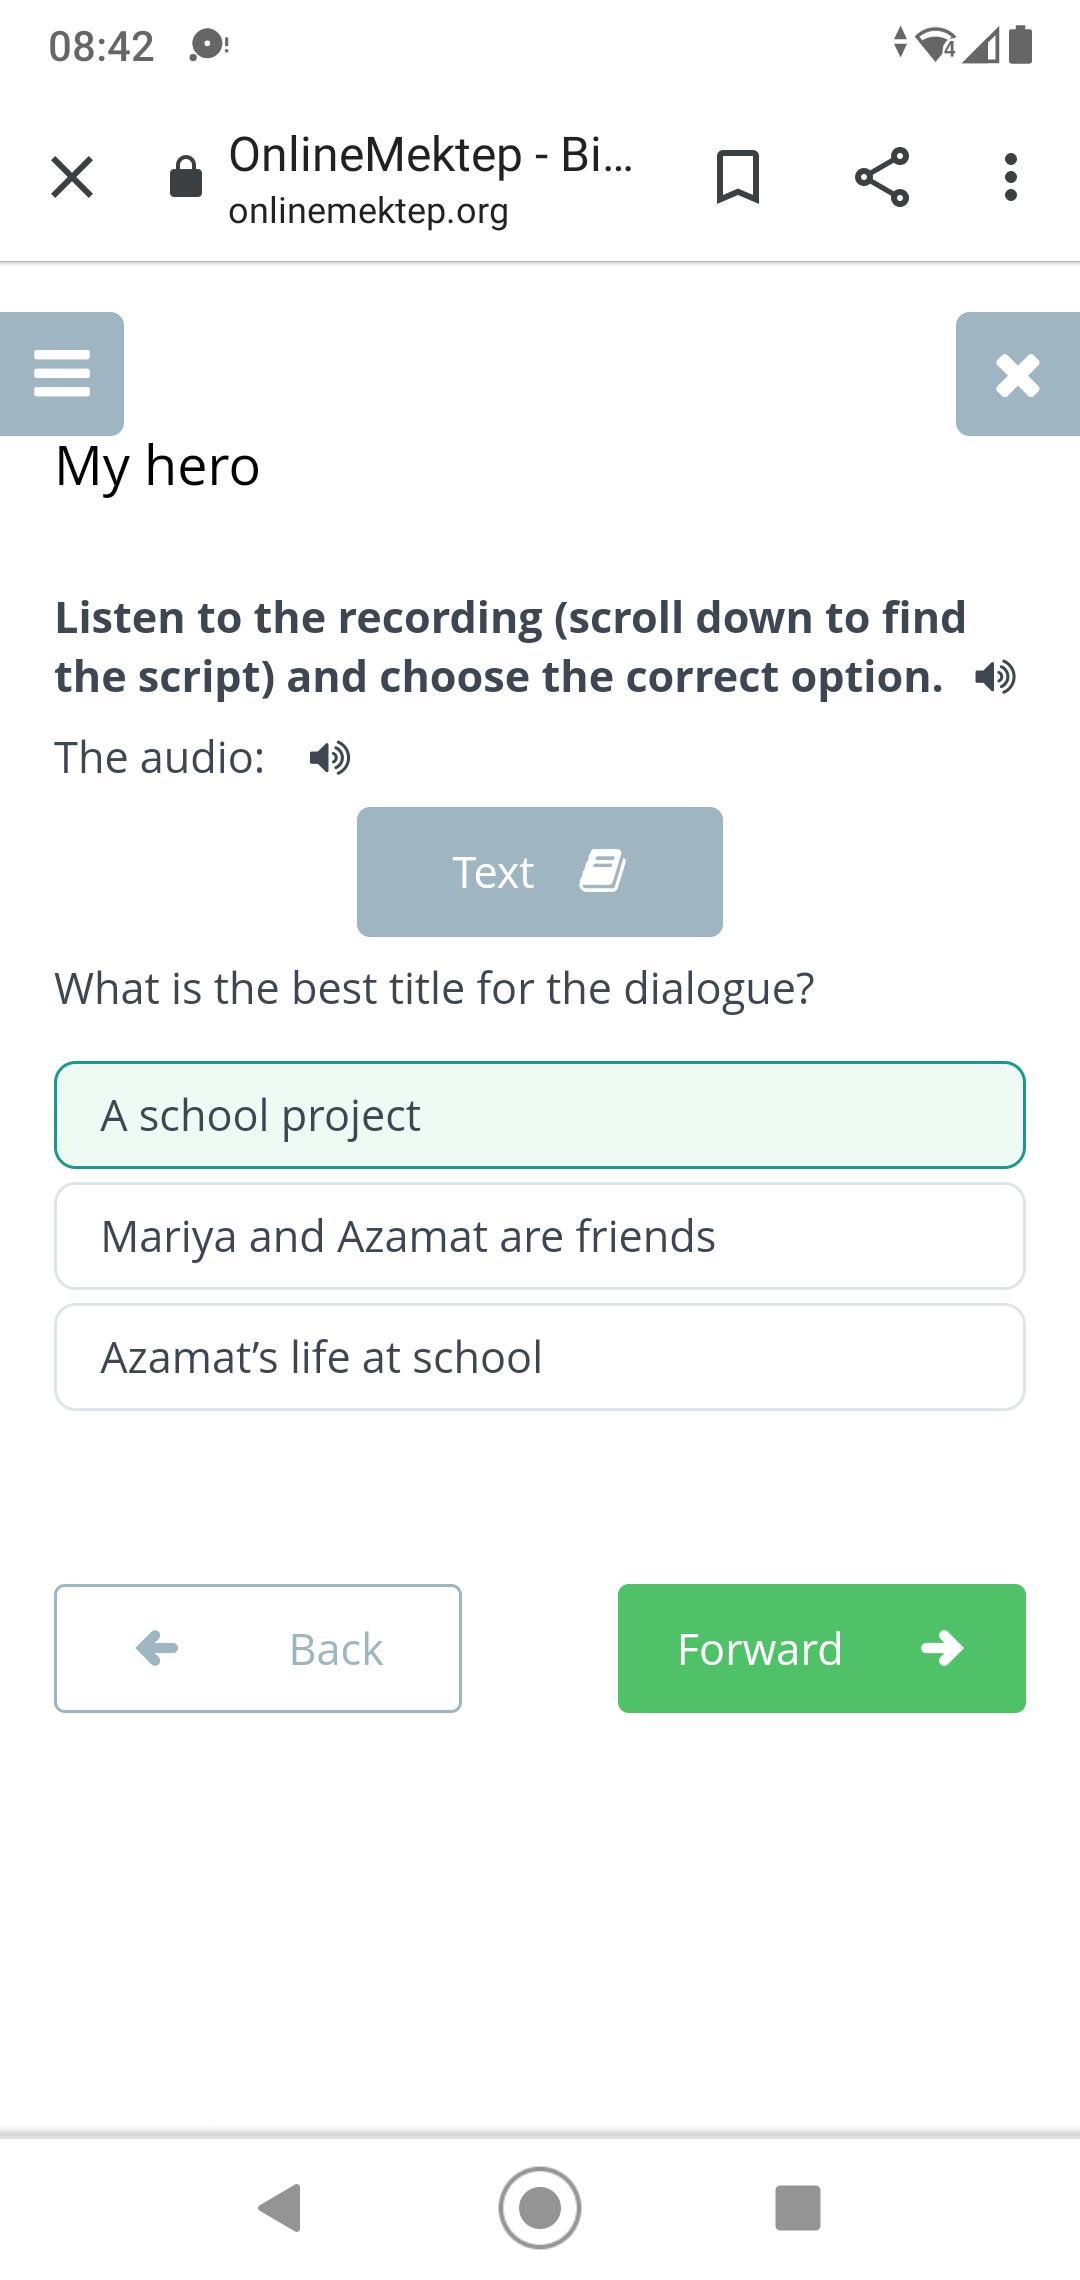Go back to the previous question
The width and height of the screenshot is (1080, 2280).
click(258, 1648)
